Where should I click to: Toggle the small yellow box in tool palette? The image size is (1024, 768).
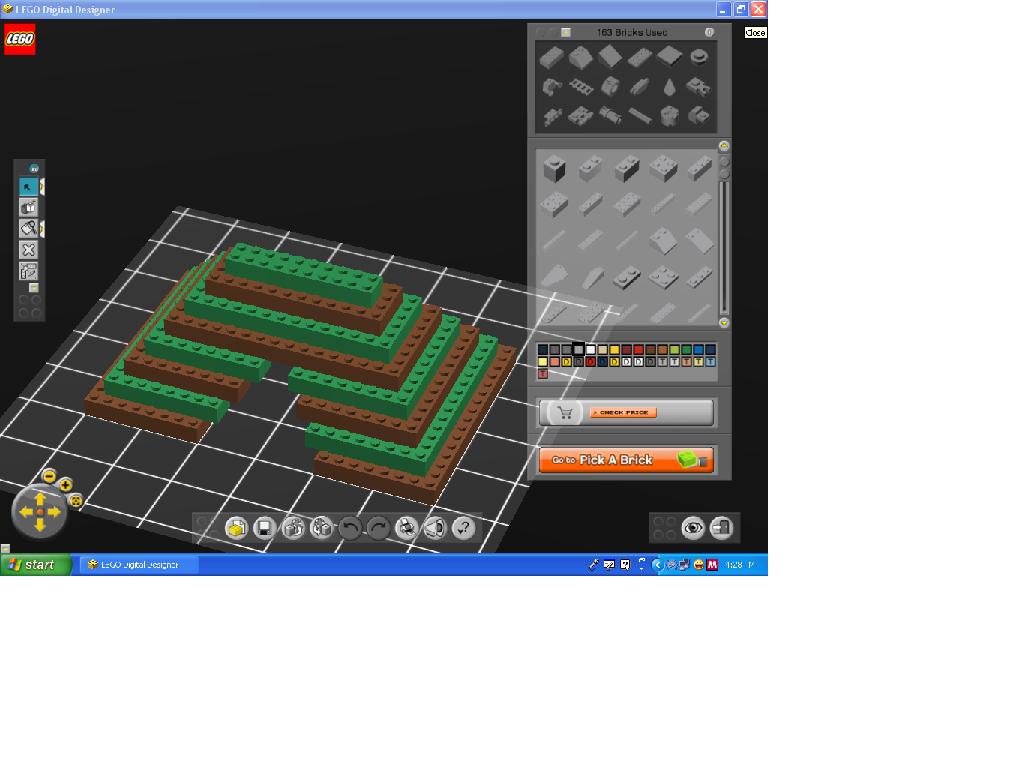[x=34, y=288]
